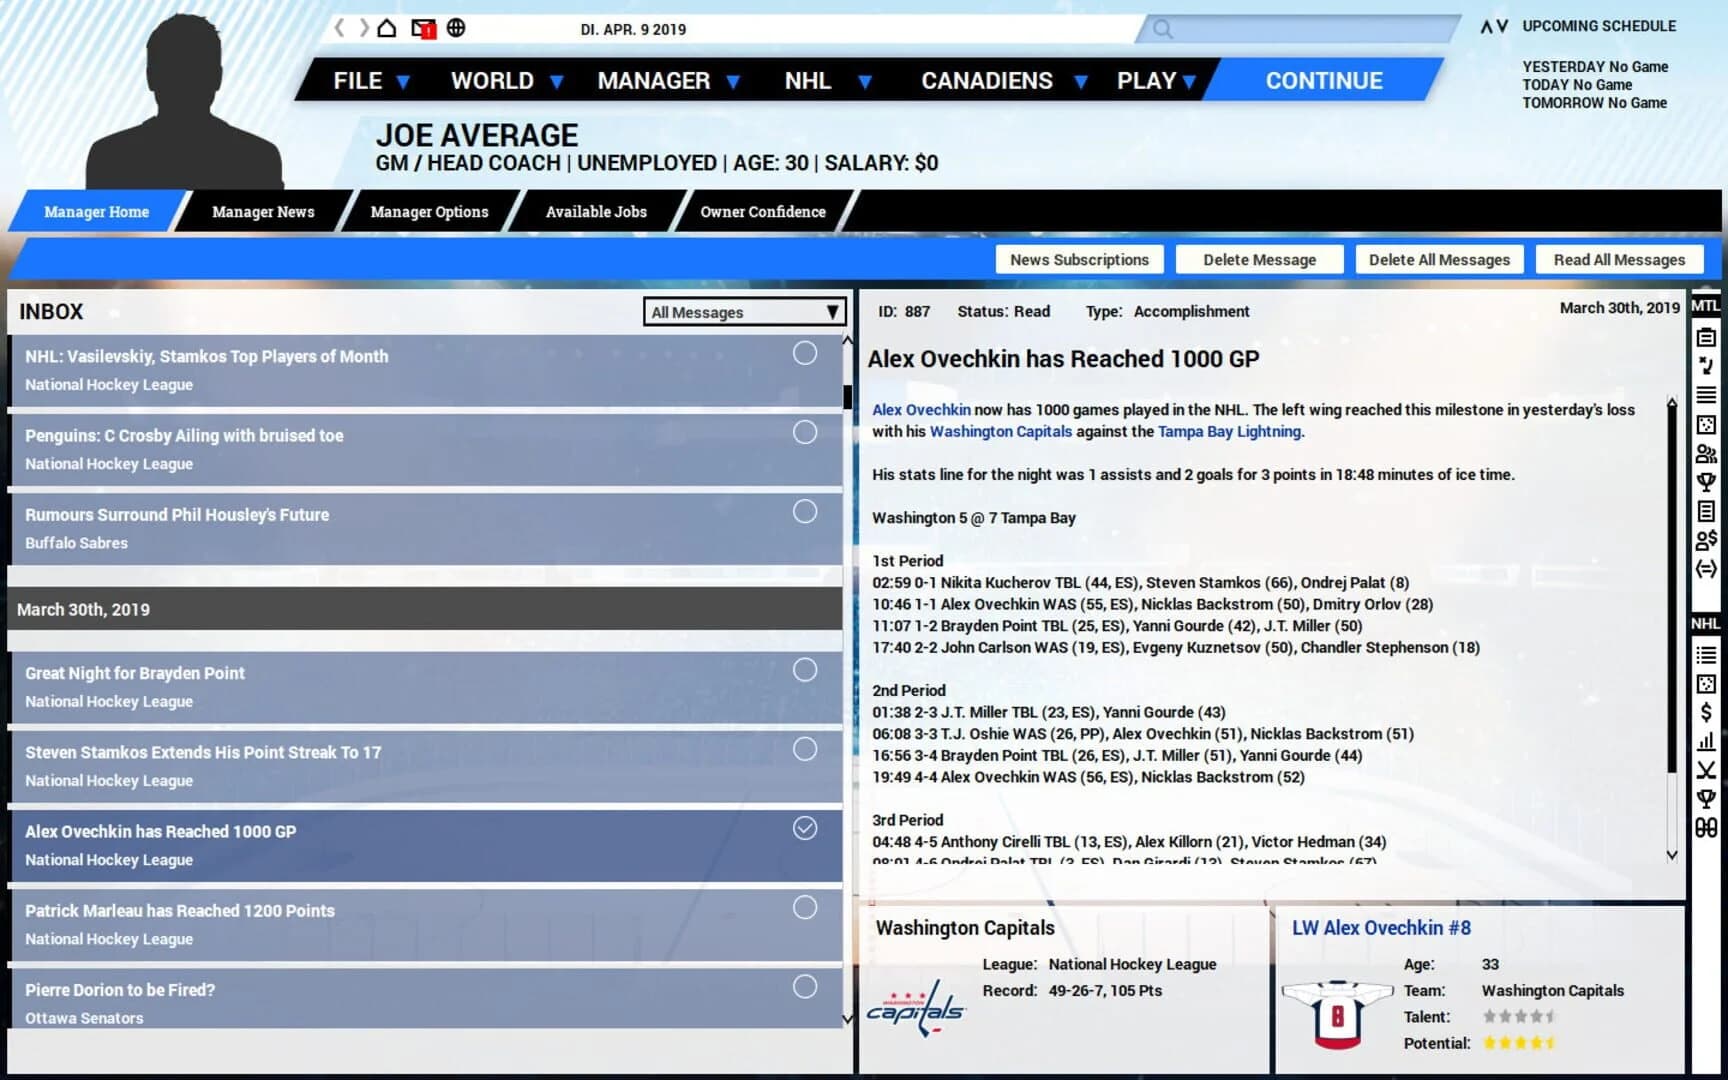Select the MTL finances dollar icon in sidebar
1728x1080 pixels.
(1707, 541)
